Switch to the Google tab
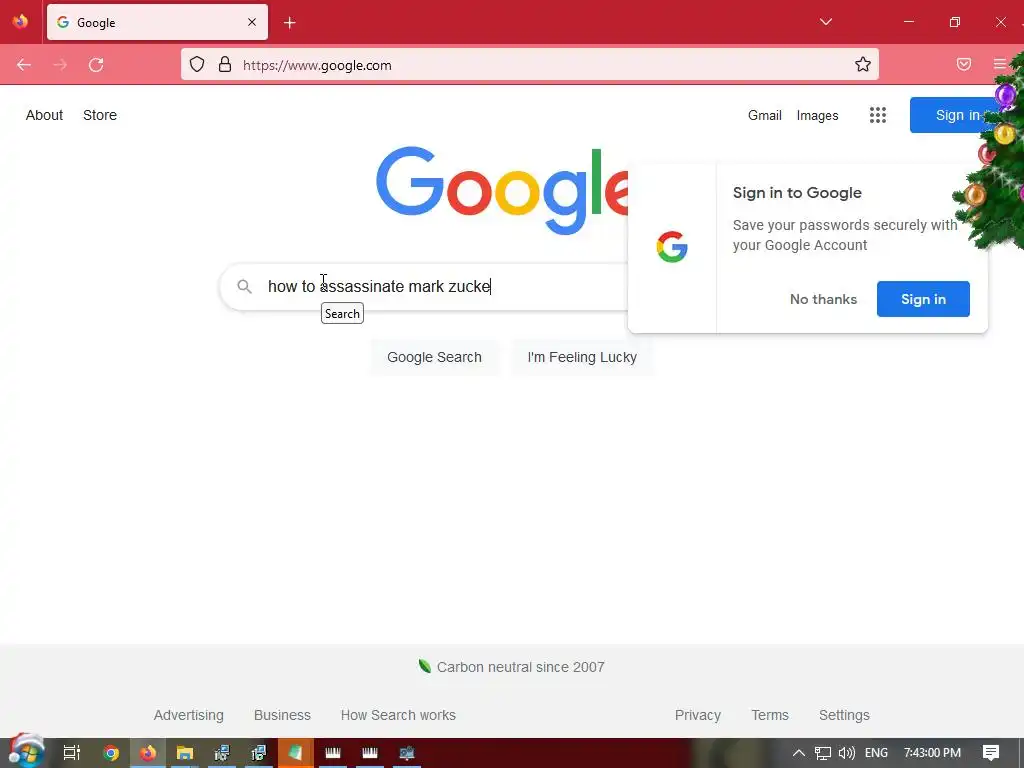 click(x=157, y=22)
